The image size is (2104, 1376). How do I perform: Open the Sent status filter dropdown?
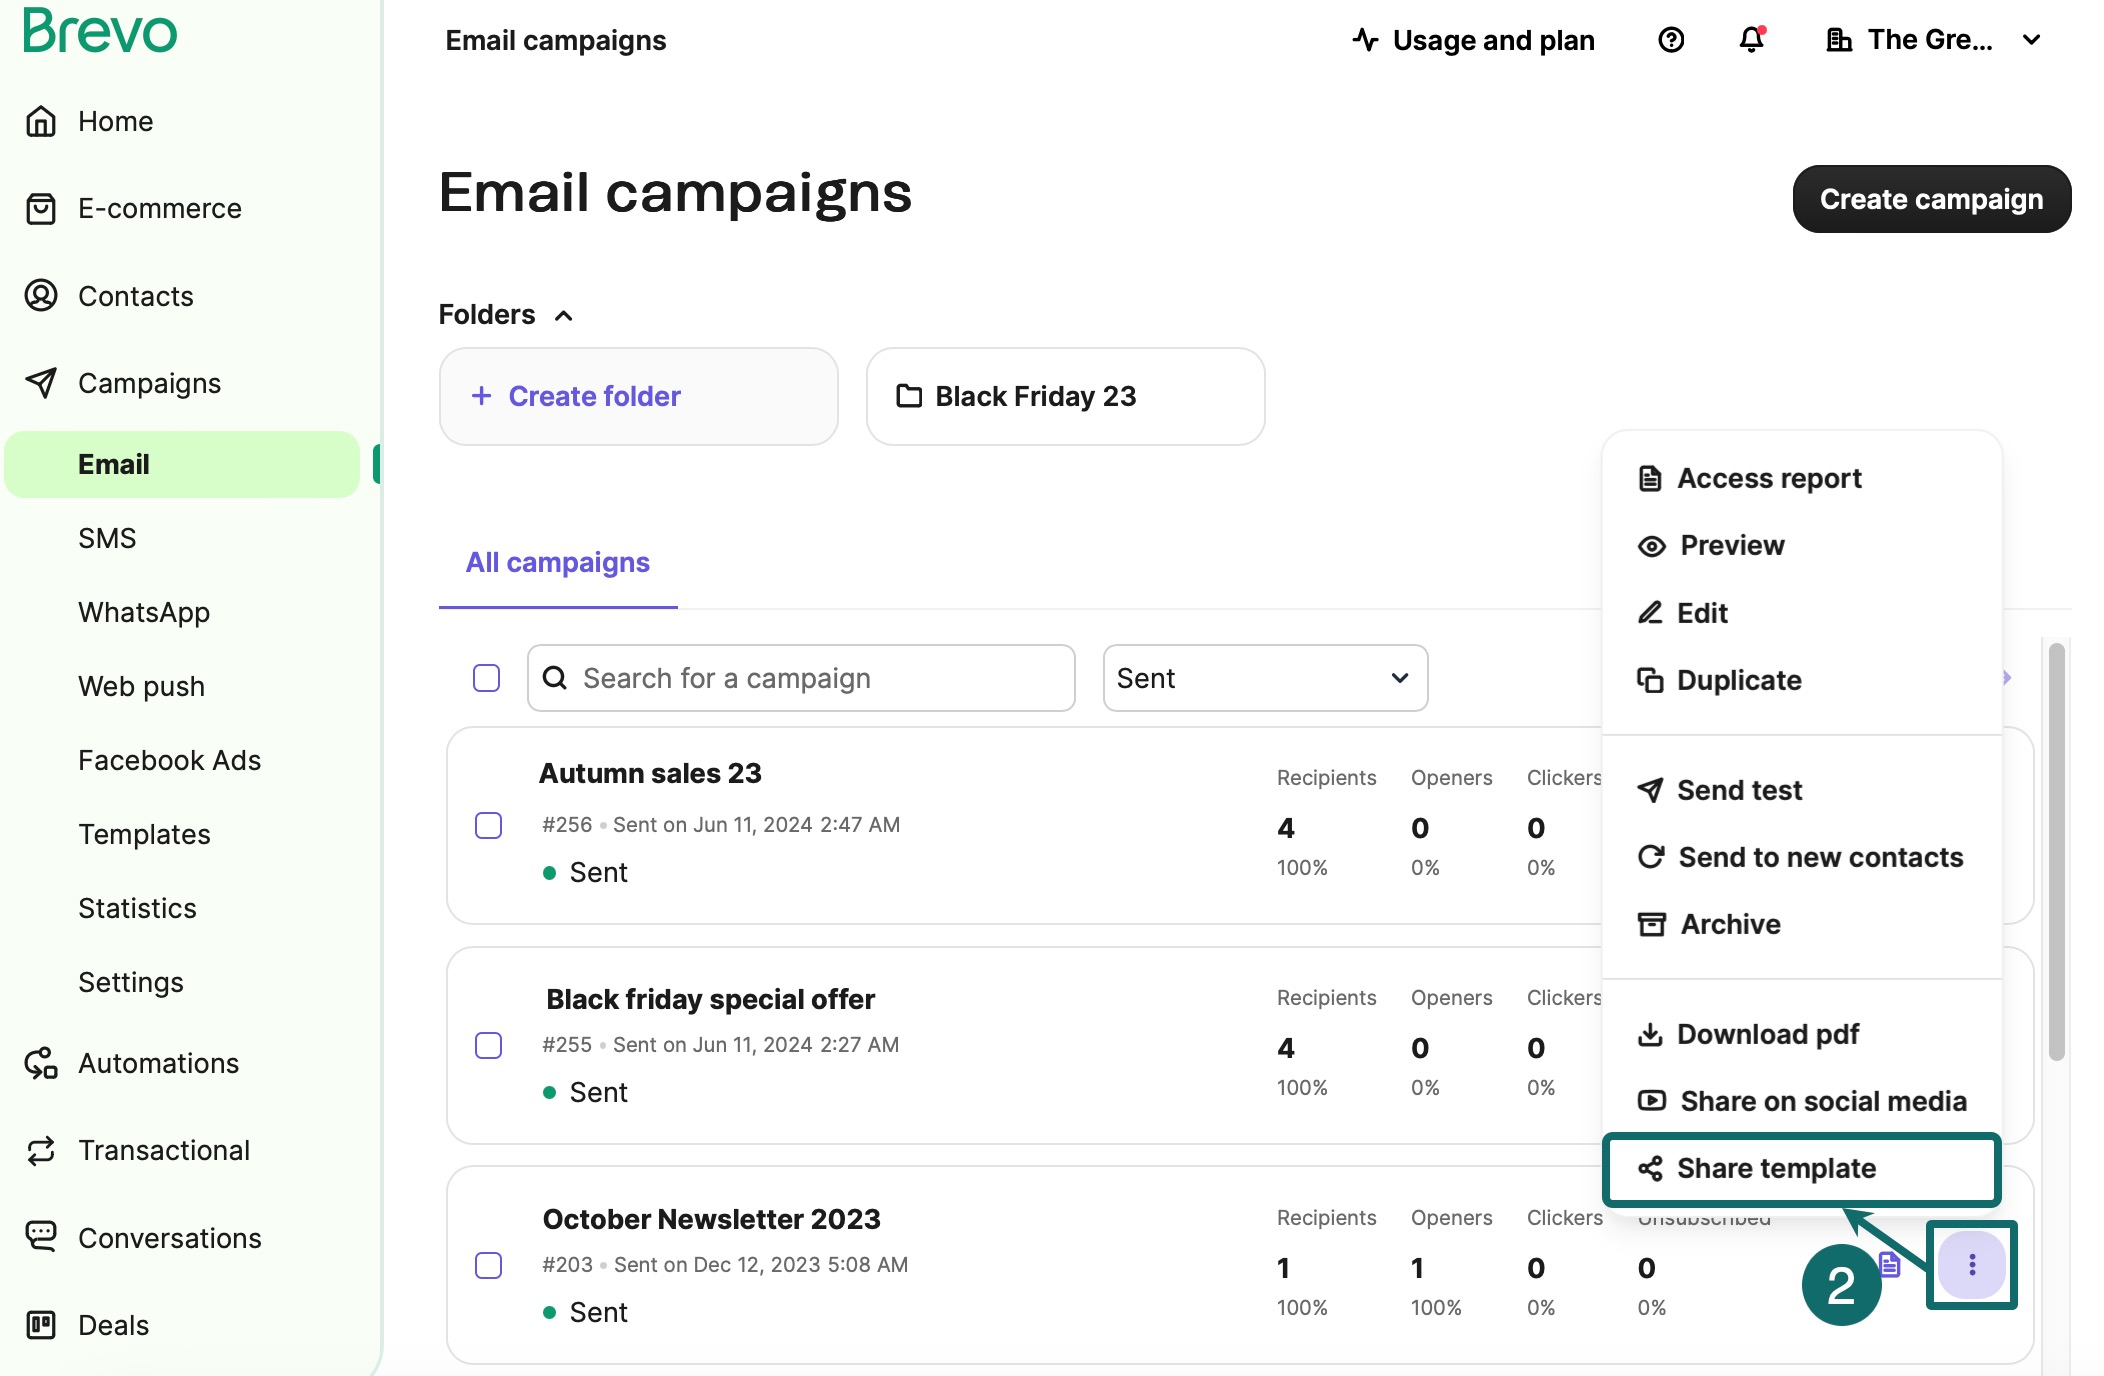[1264, 678]
